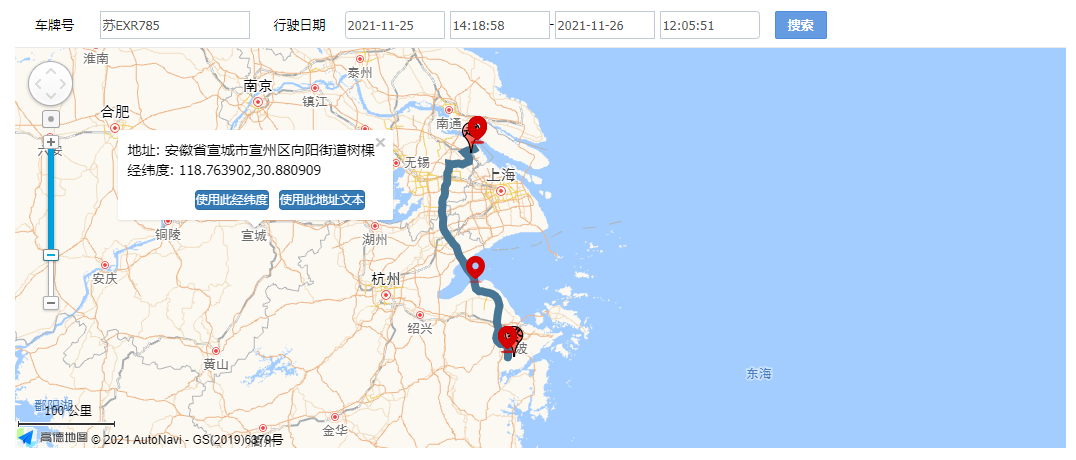Click the 铜陵 city label
The width and height of the screenshot is (1076, 460).
pos(167,235)
